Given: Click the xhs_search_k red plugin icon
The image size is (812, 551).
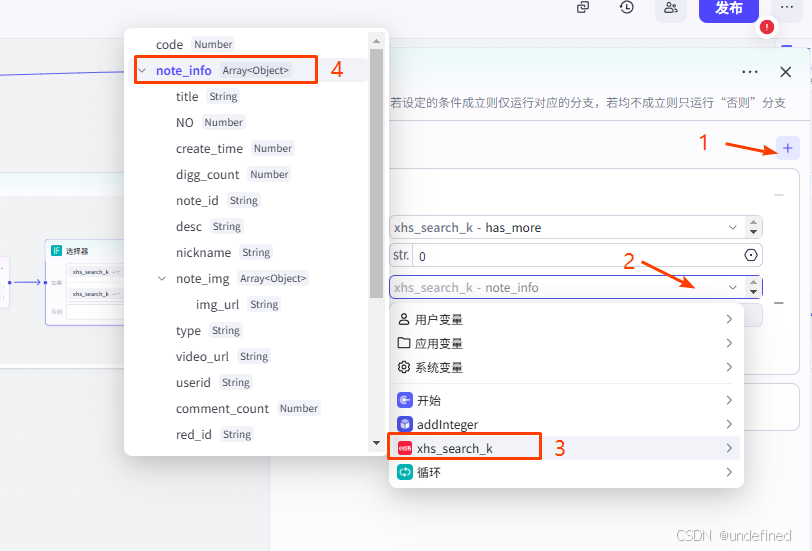Looking at the screenshot, I should coord(404,448).
